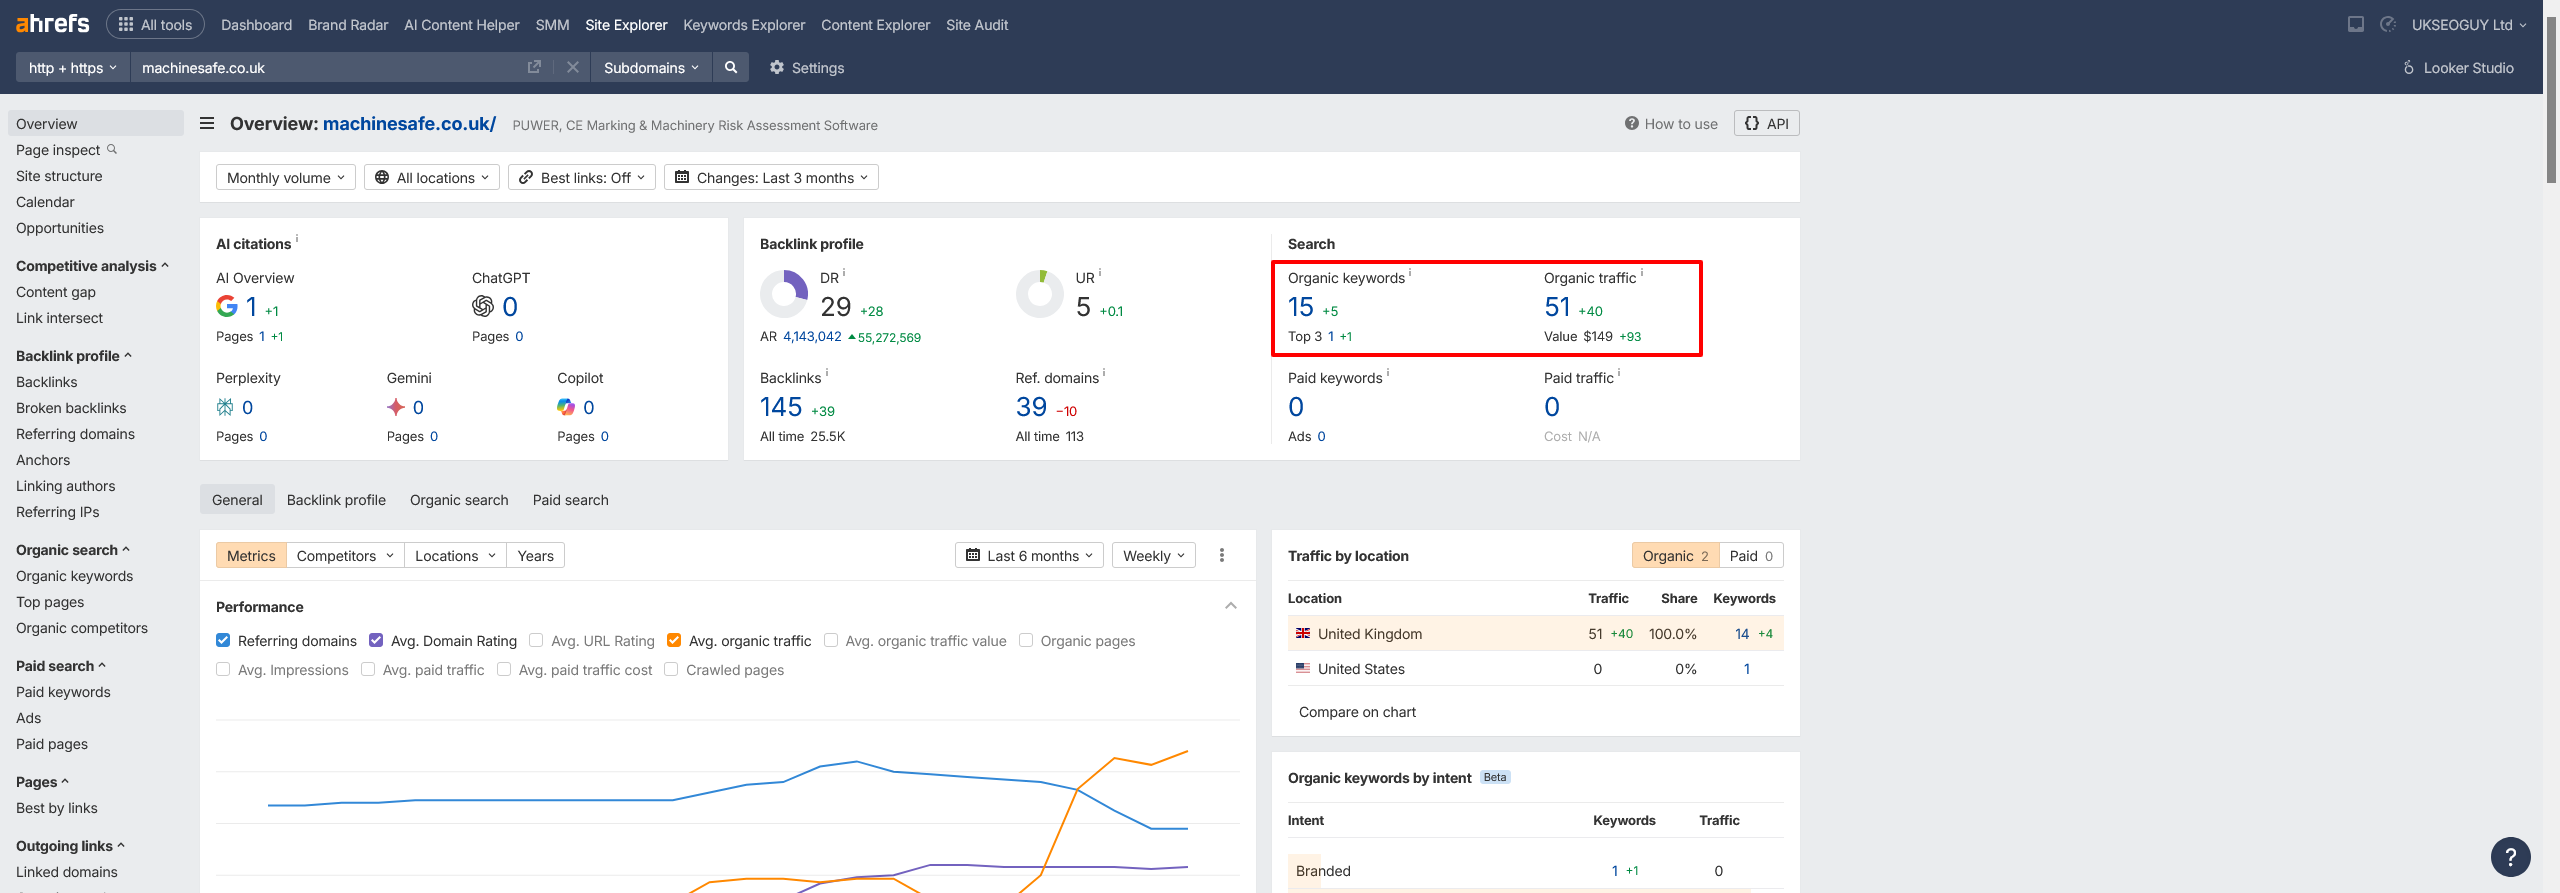
Task: Open the Settings gear
Action: click(x=806, y=67)
